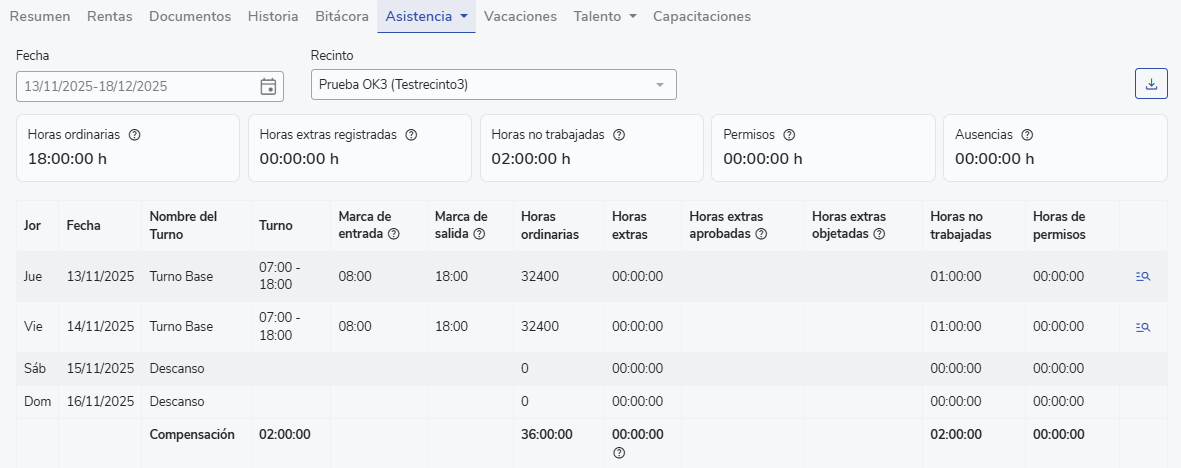Click help icon under Compensación extras total
The image size is (1181, 468).
pos(619,453)
